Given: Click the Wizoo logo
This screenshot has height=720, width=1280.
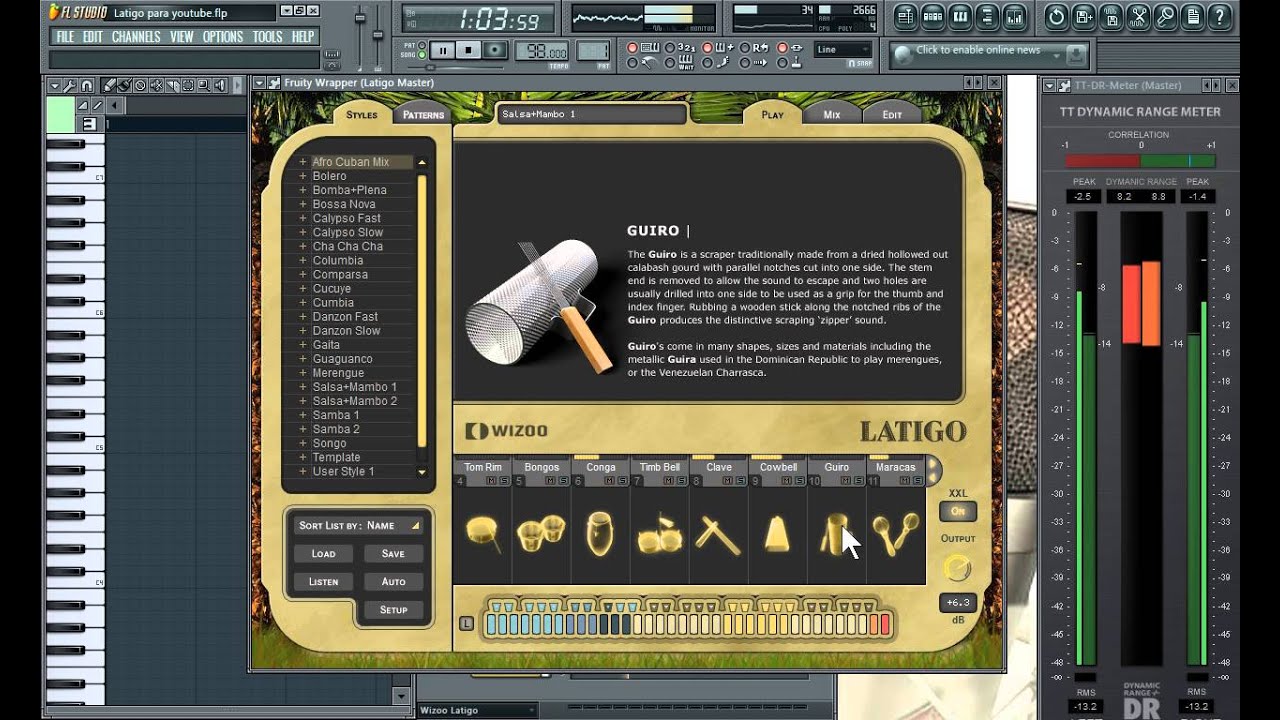Looking at the screenshot, I should pyautogui.click(x=506, y=431).
